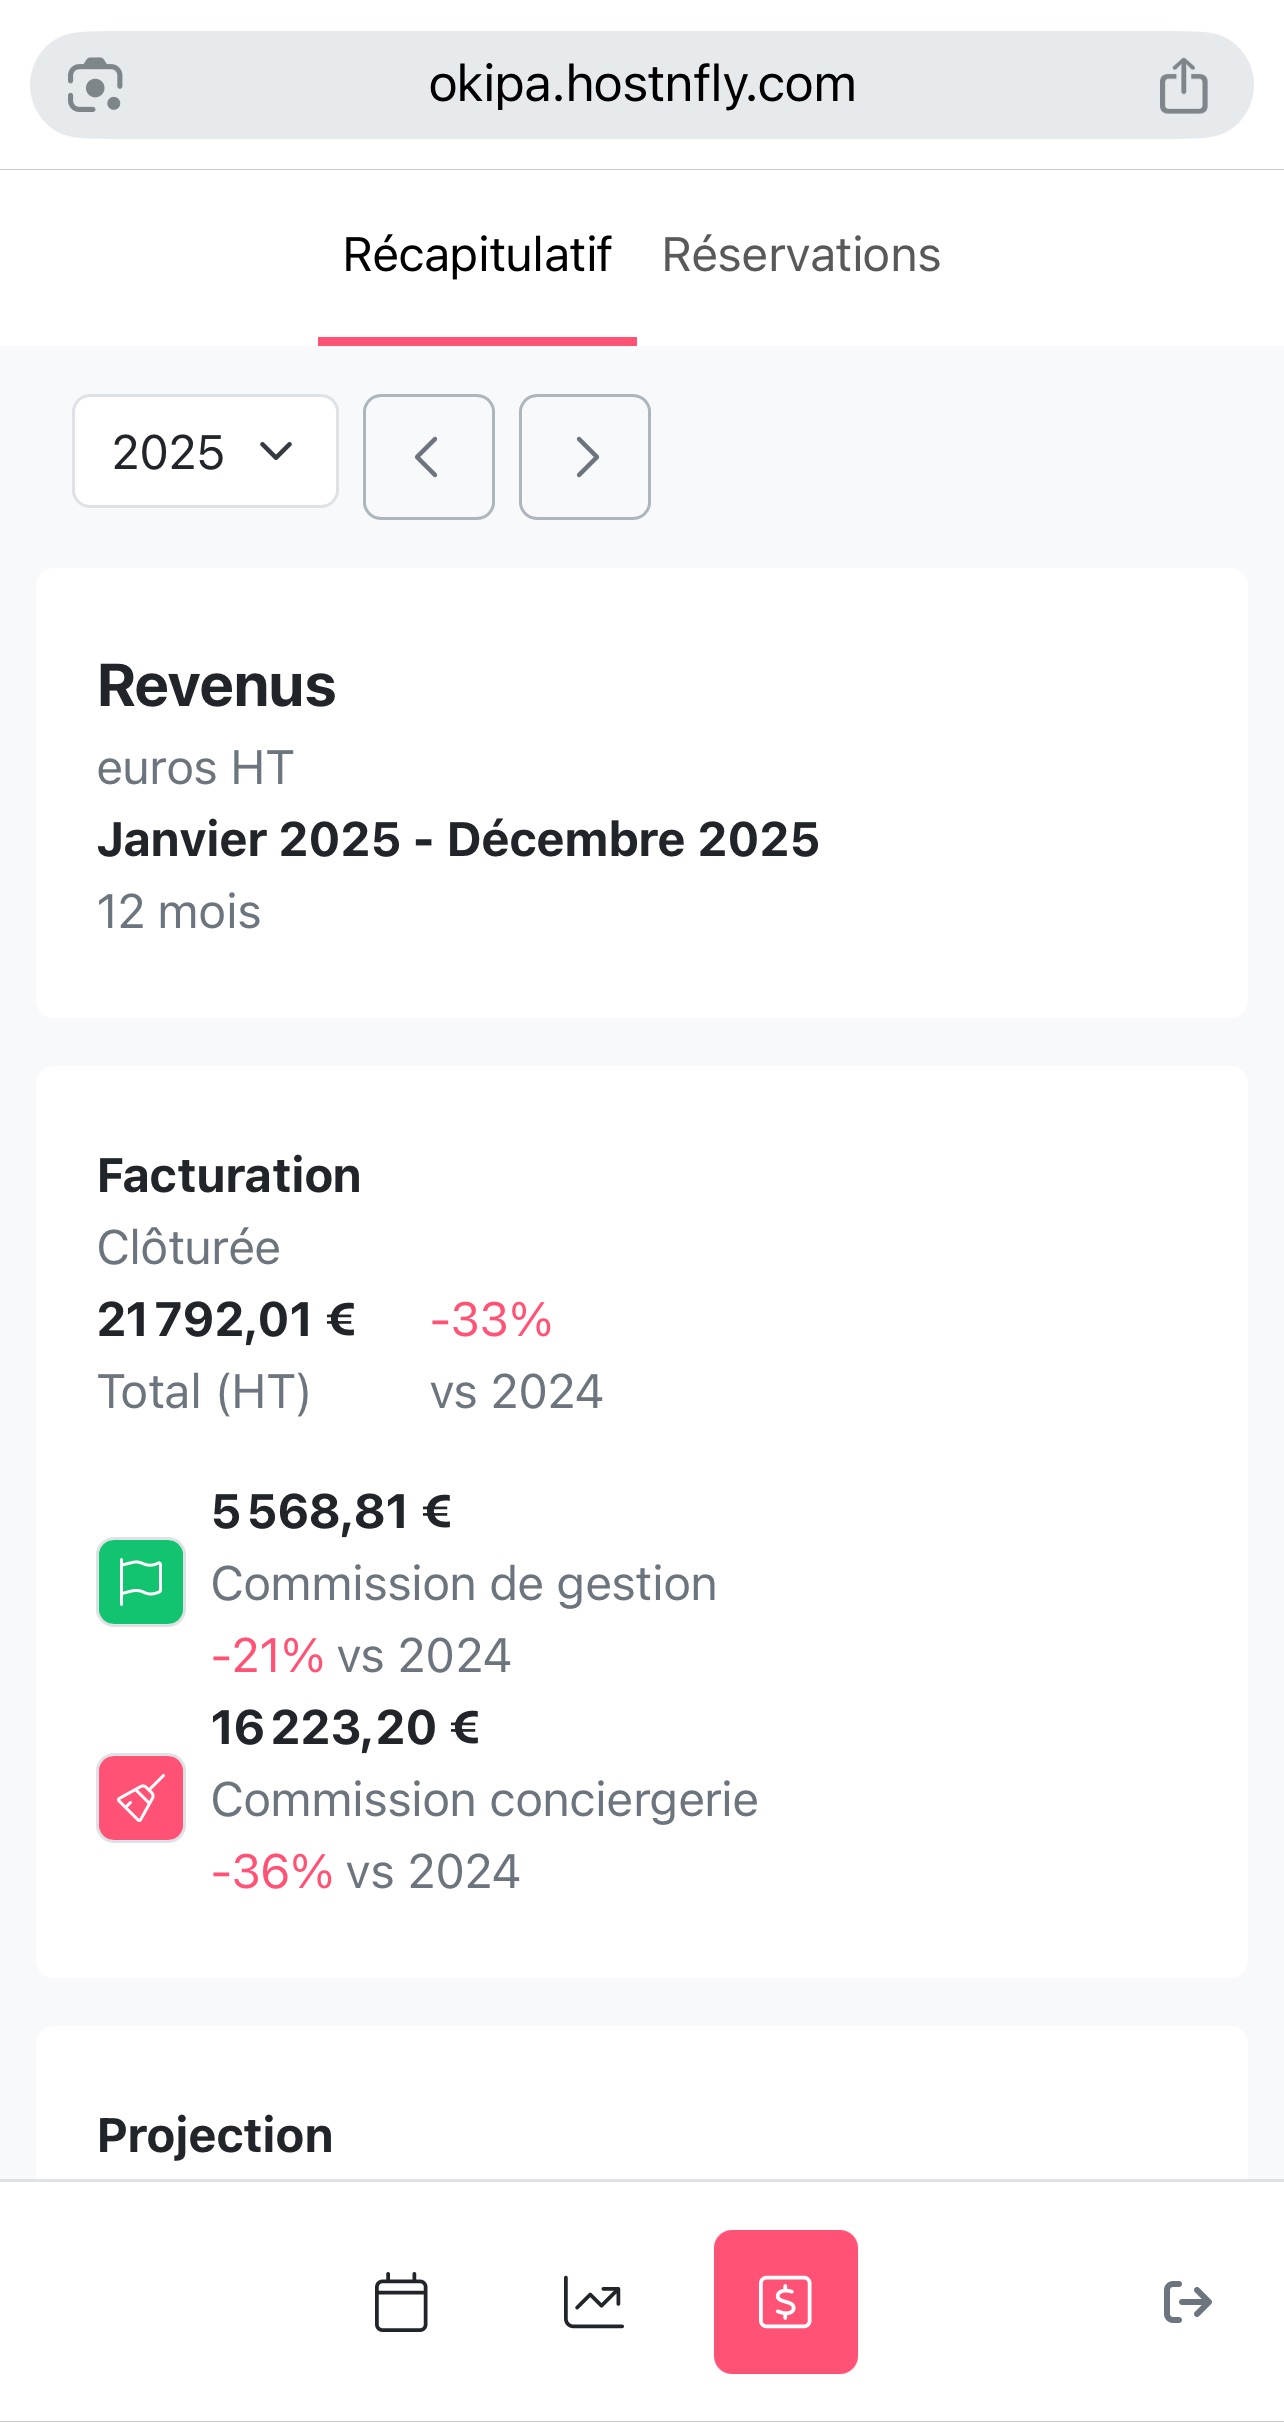Image resolution: width=1284 pixels, height=2422 pixels.
Task: Tap the browser share icon
Action: tap(1183, 86)
